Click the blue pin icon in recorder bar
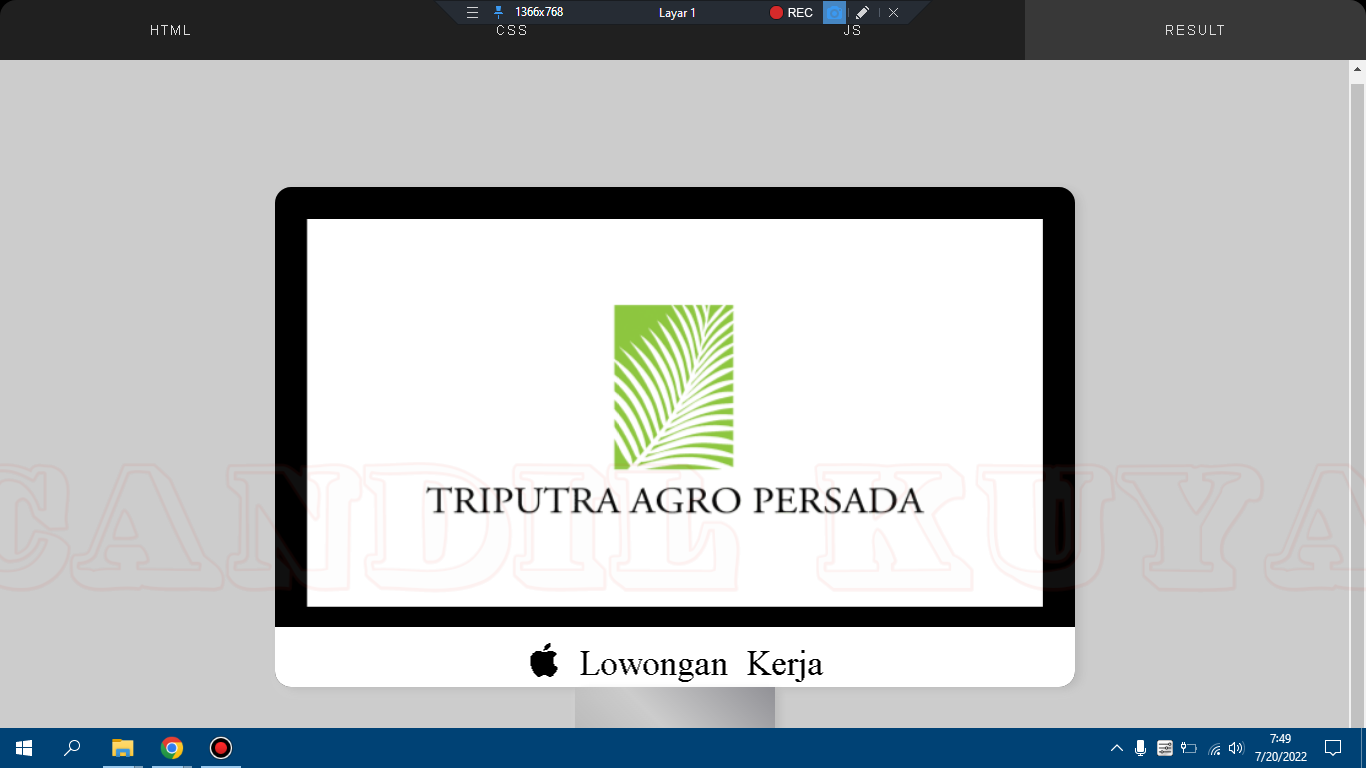1366x768 pixels. (498, 12)
